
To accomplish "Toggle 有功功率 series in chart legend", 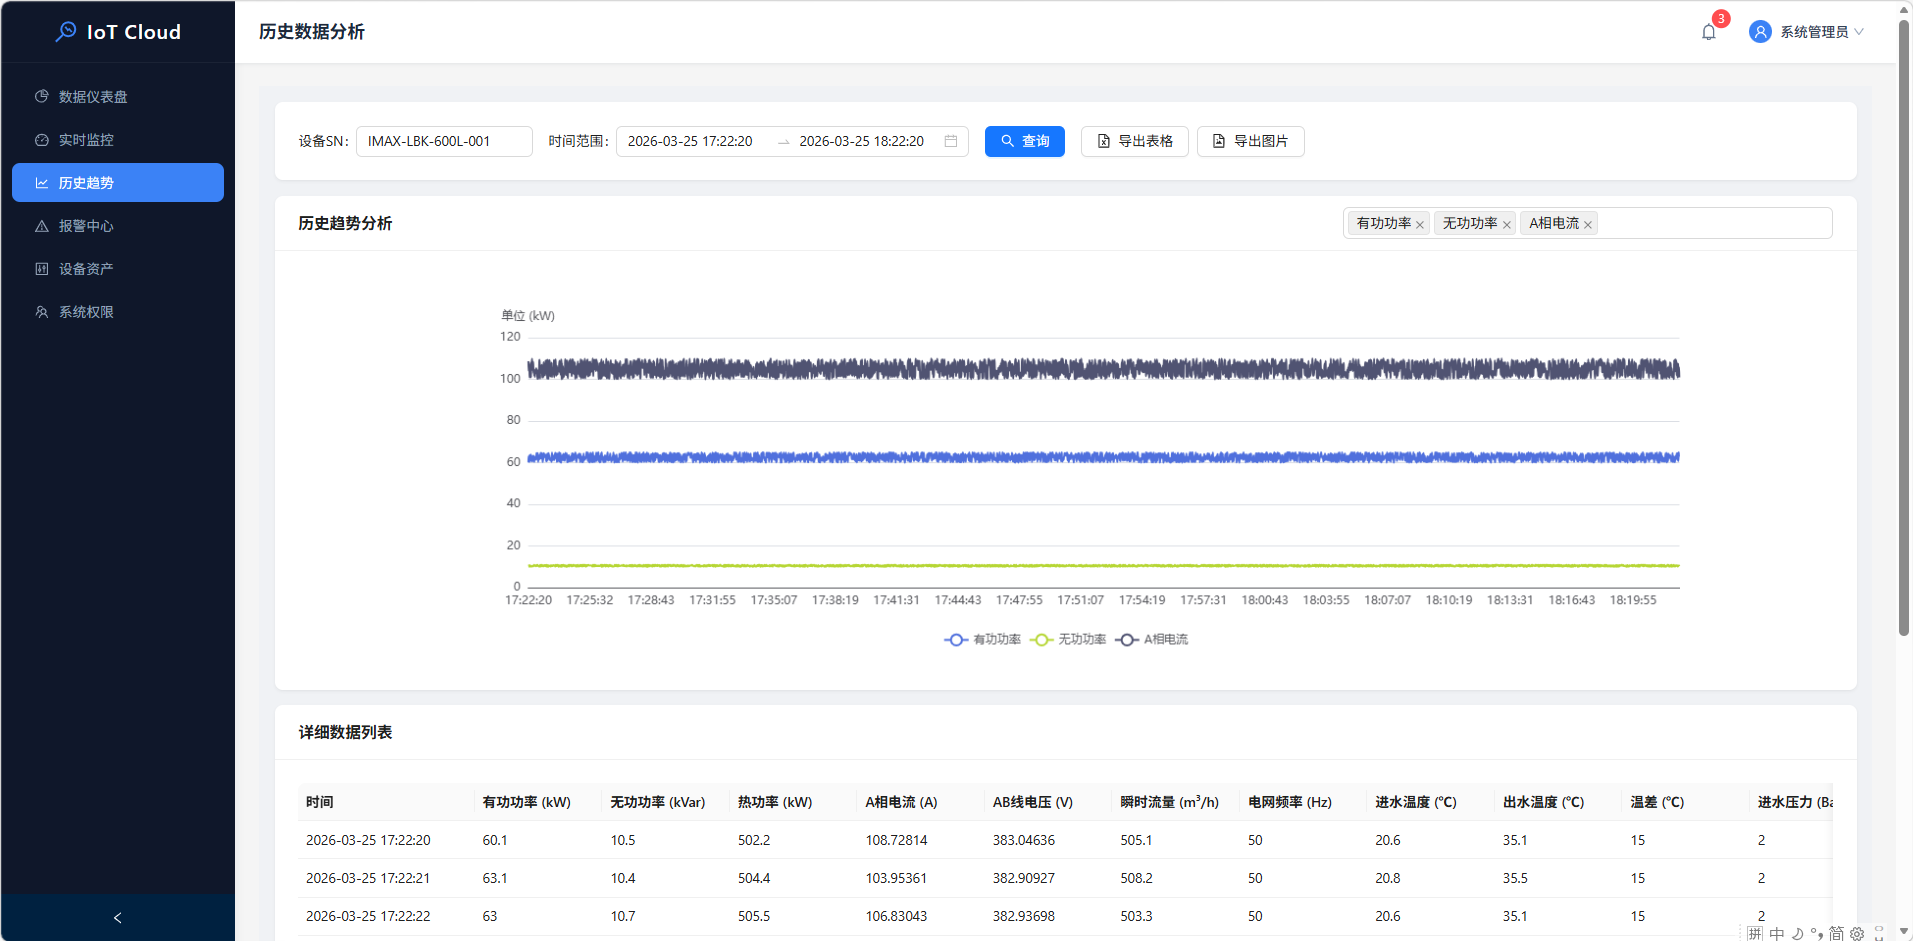I will point(982,640).
